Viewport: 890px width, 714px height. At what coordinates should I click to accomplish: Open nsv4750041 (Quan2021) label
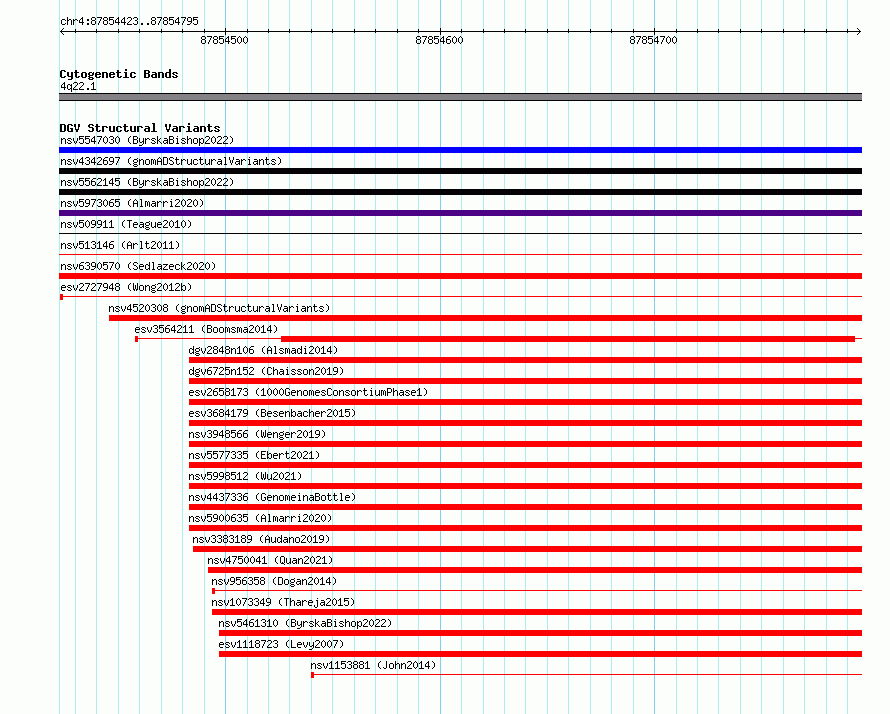(270, 560)
